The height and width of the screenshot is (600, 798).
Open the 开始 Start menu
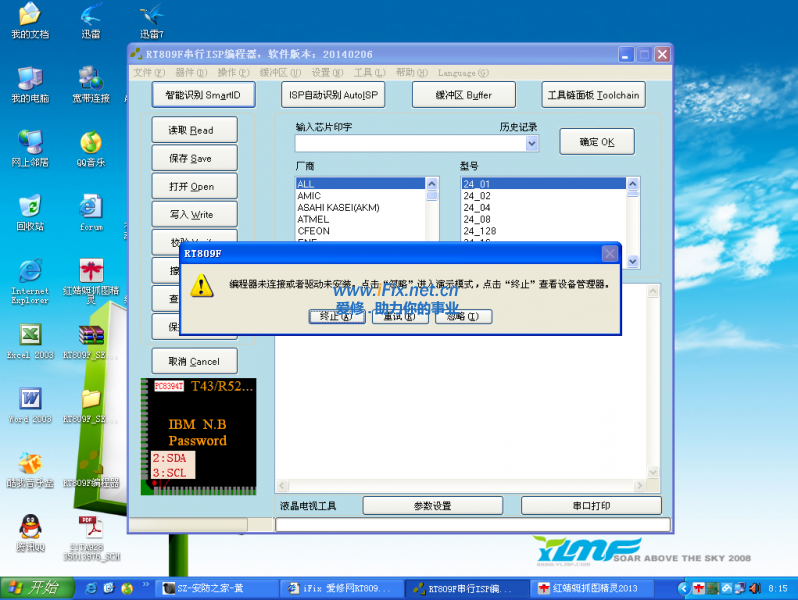32,589
